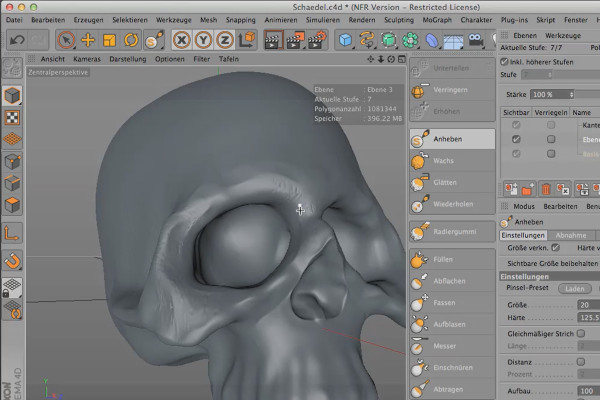Enable Polygons mode

coord(12,205)
